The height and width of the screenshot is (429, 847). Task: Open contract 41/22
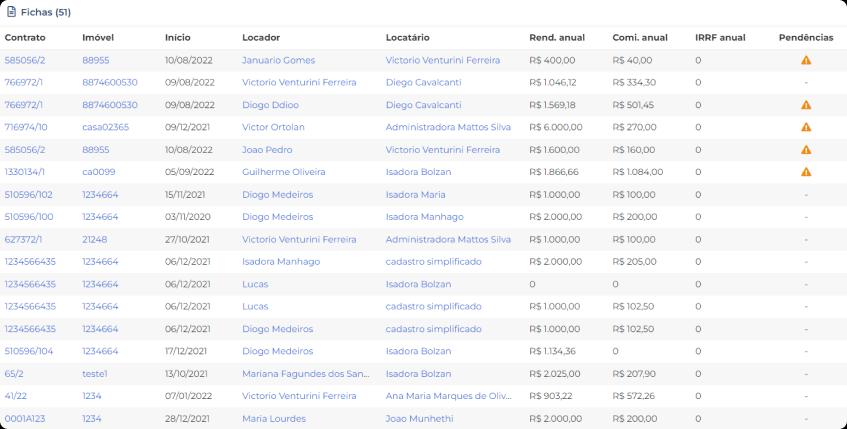click(16, 396)
